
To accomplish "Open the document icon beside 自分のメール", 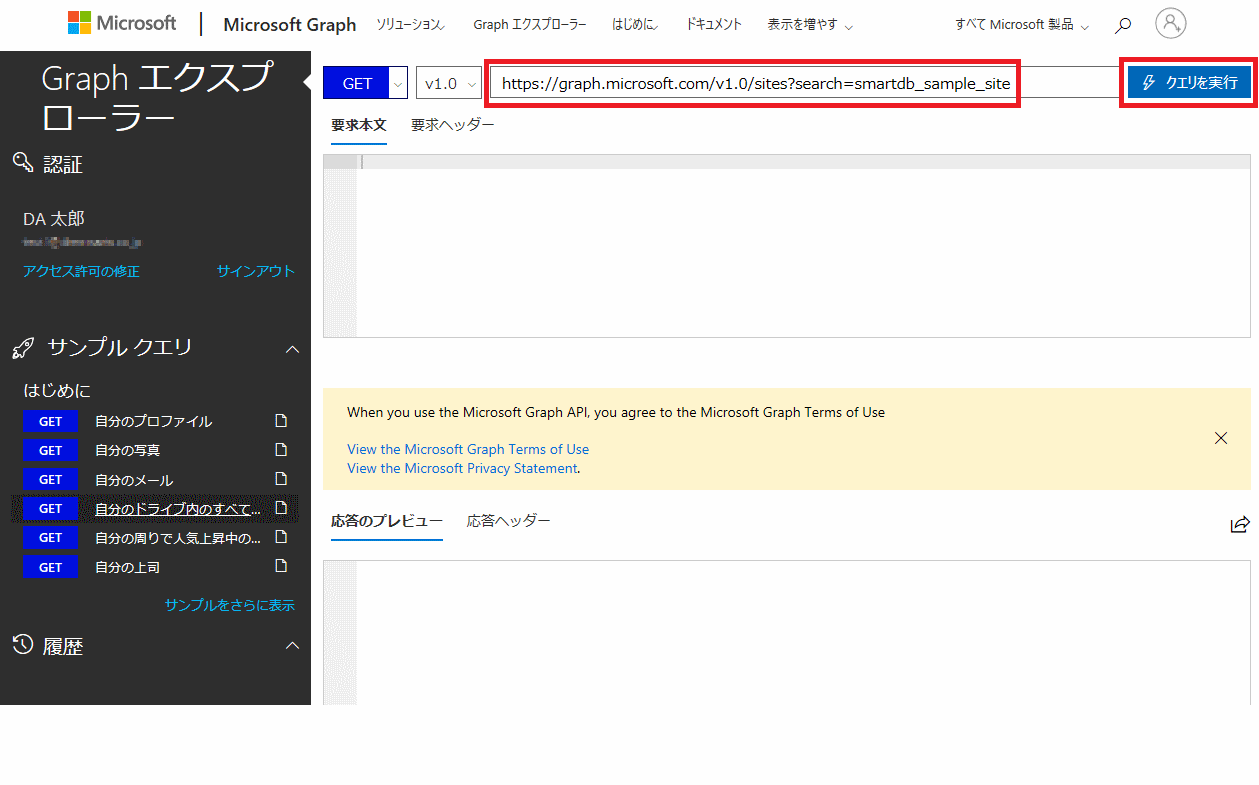I will coord(281,479).
